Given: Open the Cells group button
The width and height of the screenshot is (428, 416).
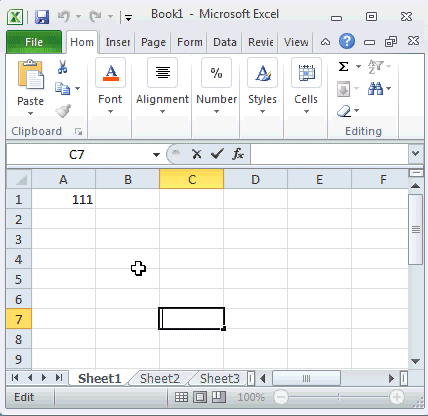Looking at the screenshot, I should tap(306, 86).
